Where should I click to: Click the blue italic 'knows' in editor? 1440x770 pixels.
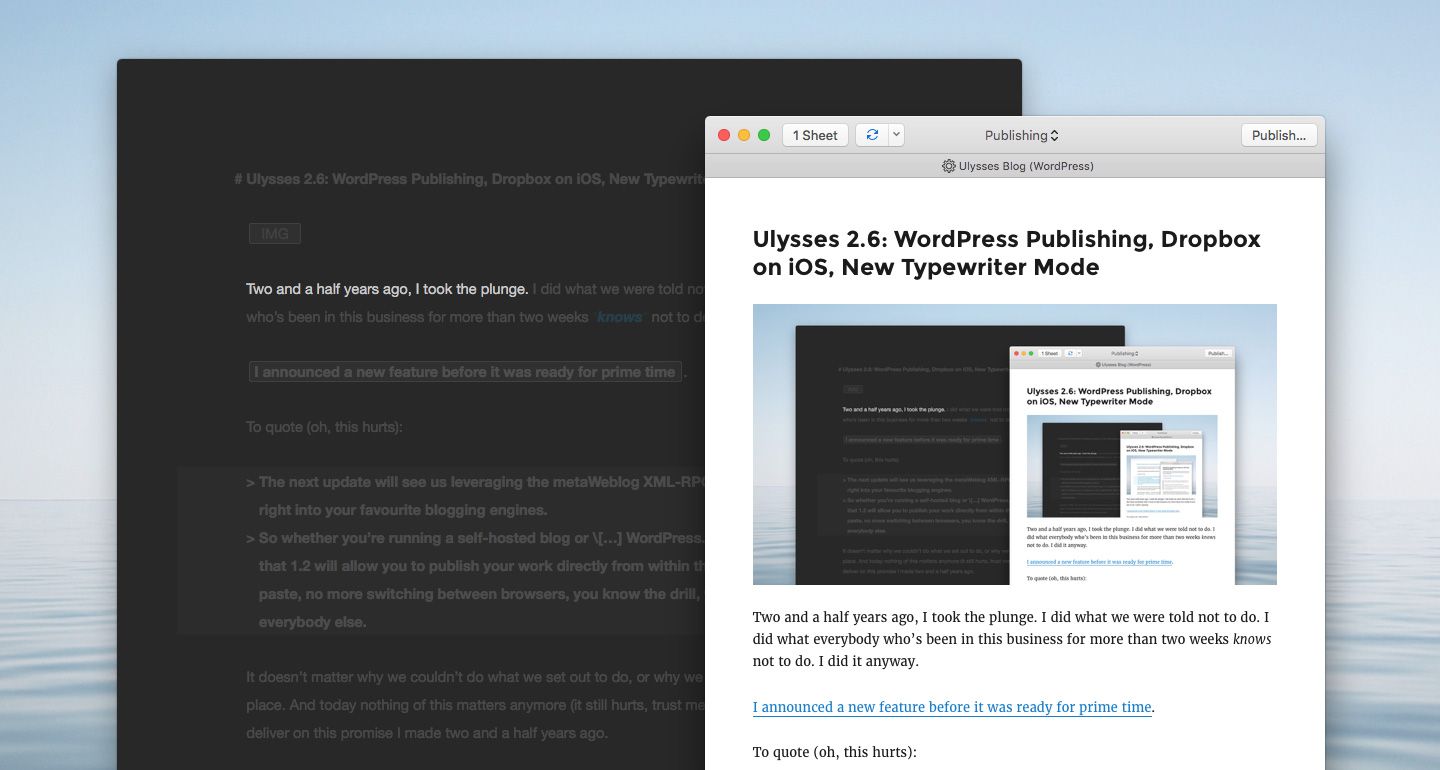point(619,318)
